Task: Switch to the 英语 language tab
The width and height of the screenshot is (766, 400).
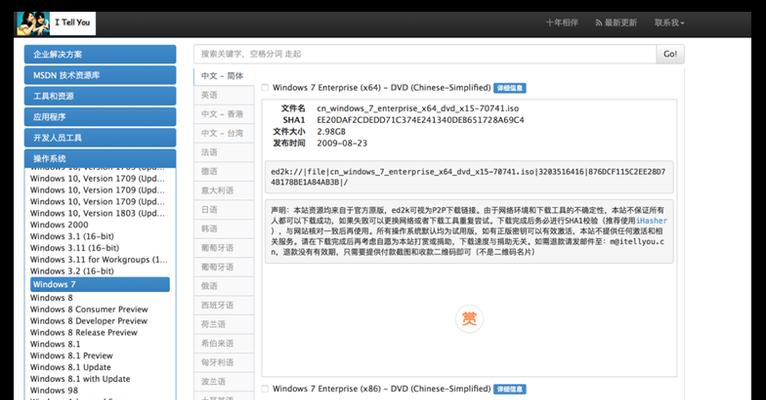Action: (x=224, y=95)
